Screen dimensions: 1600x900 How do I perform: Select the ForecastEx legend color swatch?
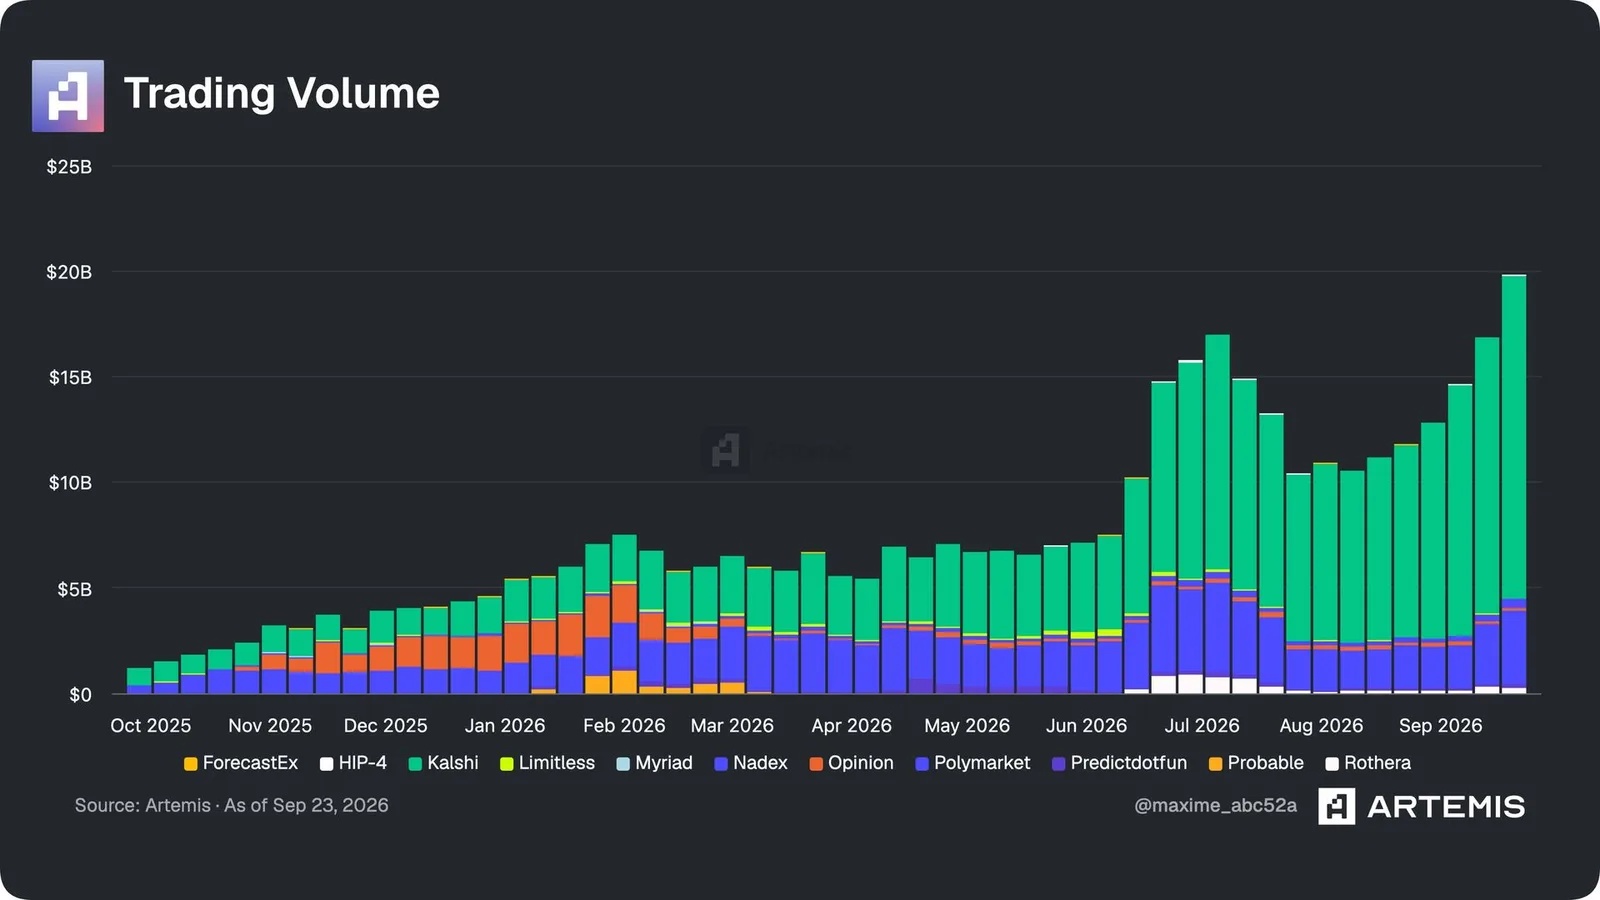coord(191,764)
